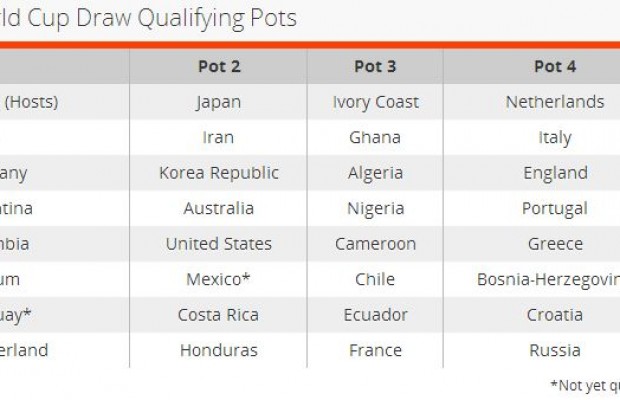Image resolution: width=620 pixels, height=400 pixels.
Task: Select the Portugal cell
Action: pyautogui.click(x=555, y=208)
